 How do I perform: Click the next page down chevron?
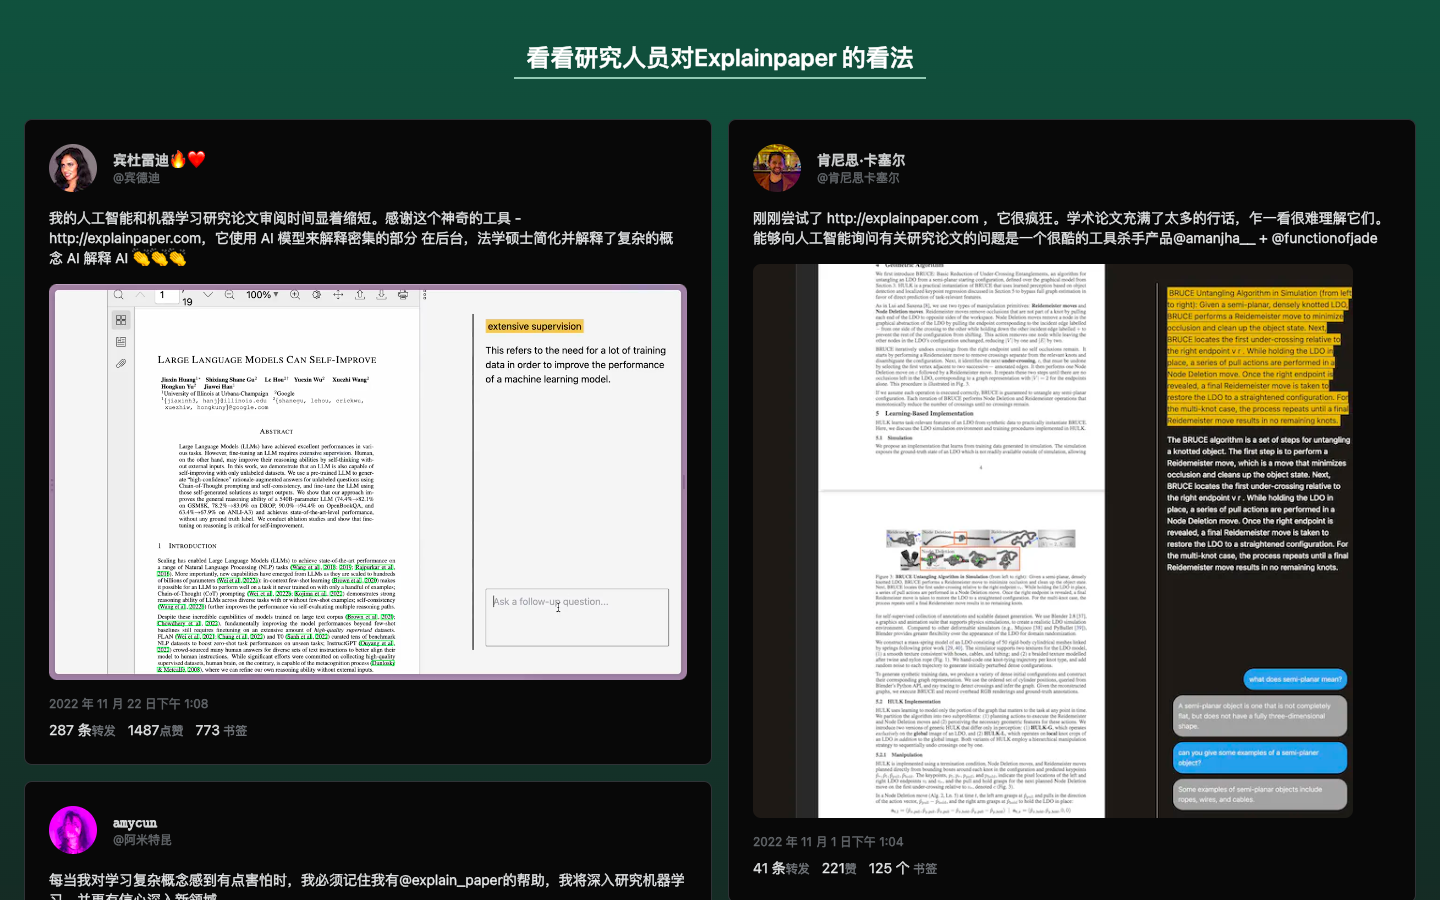pos(208,295)
